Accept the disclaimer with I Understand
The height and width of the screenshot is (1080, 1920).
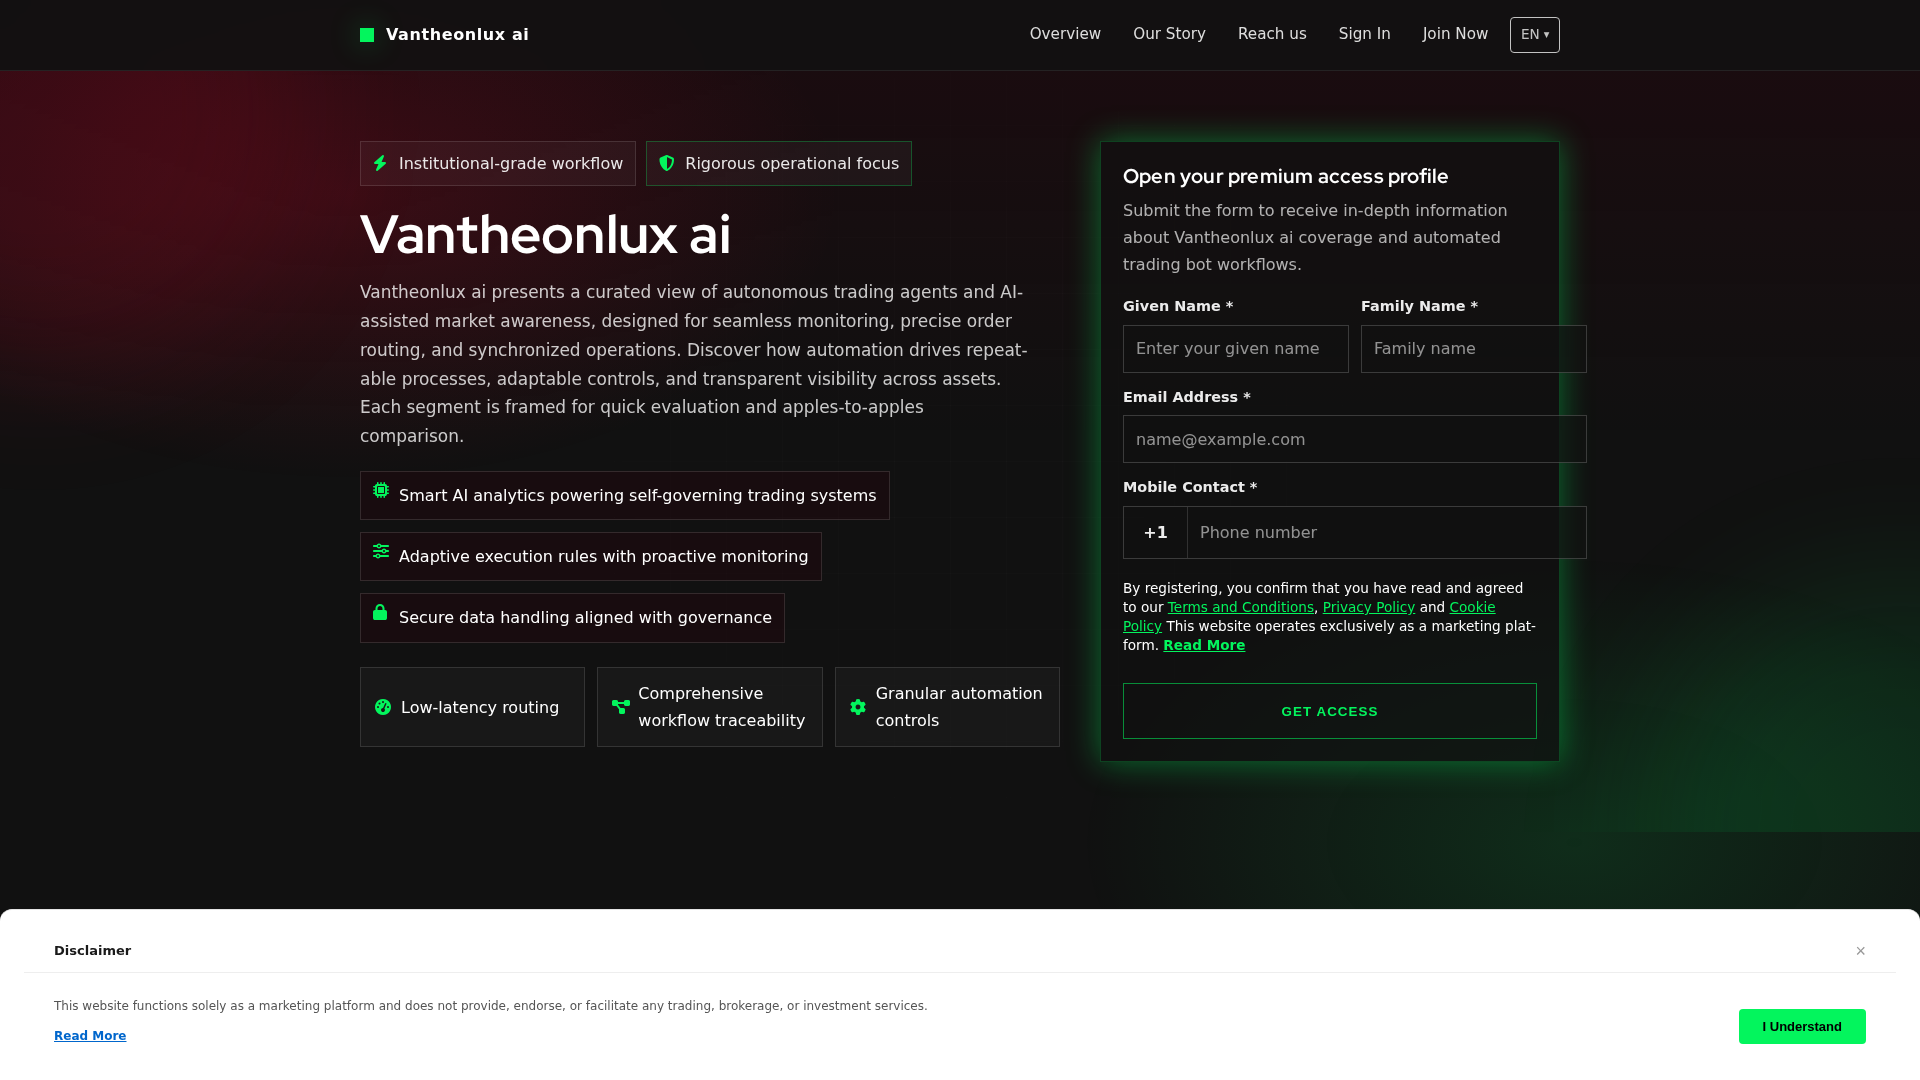[1802, 1026]
